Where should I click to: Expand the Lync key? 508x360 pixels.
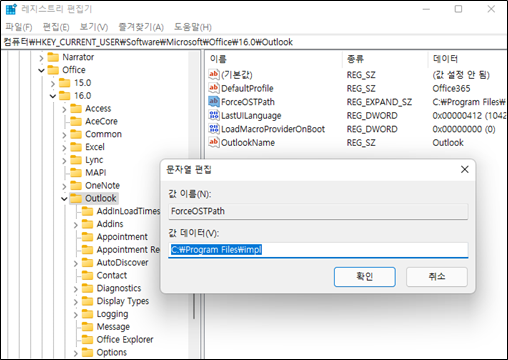[x=64, y=161]
